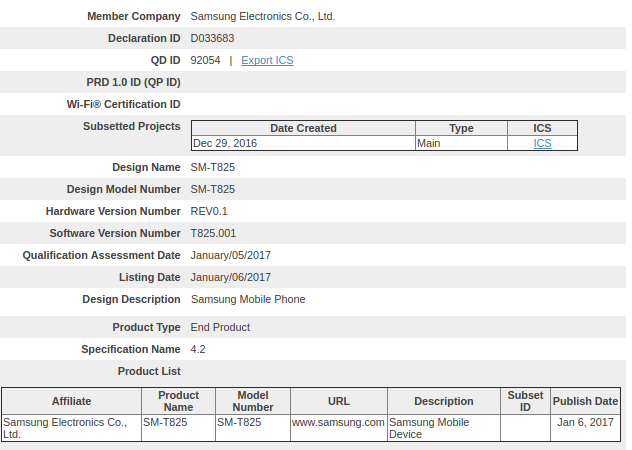The height and width of the screenshot is (450, 632).
Task: Select QD ID value 92054
Action: [205, 60]
